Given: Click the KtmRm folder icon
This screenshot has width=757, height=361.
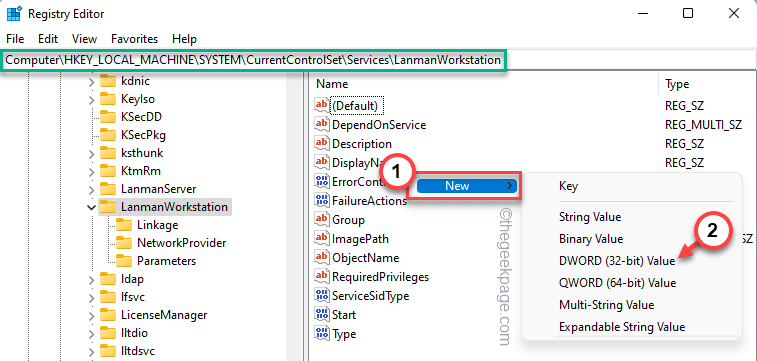Looking at the screenshot, I should click(108, 171).
